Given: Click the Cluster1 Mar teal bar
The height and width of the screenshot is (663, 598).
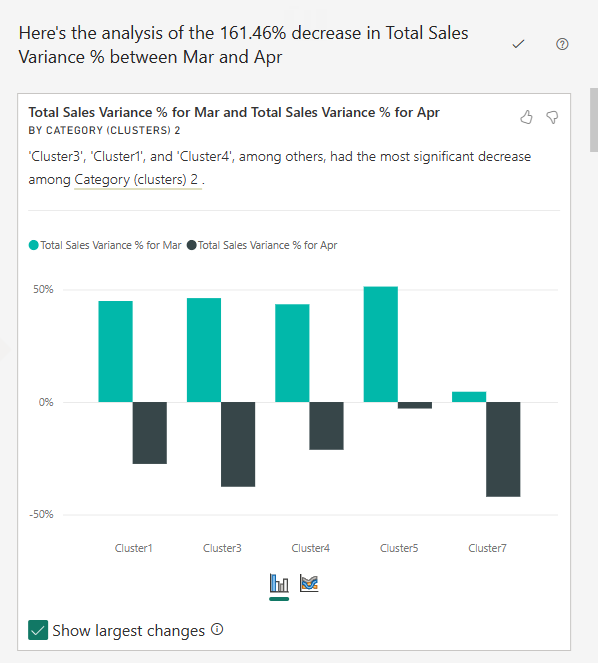Looking at the screenshot, I should coord(115,351).
